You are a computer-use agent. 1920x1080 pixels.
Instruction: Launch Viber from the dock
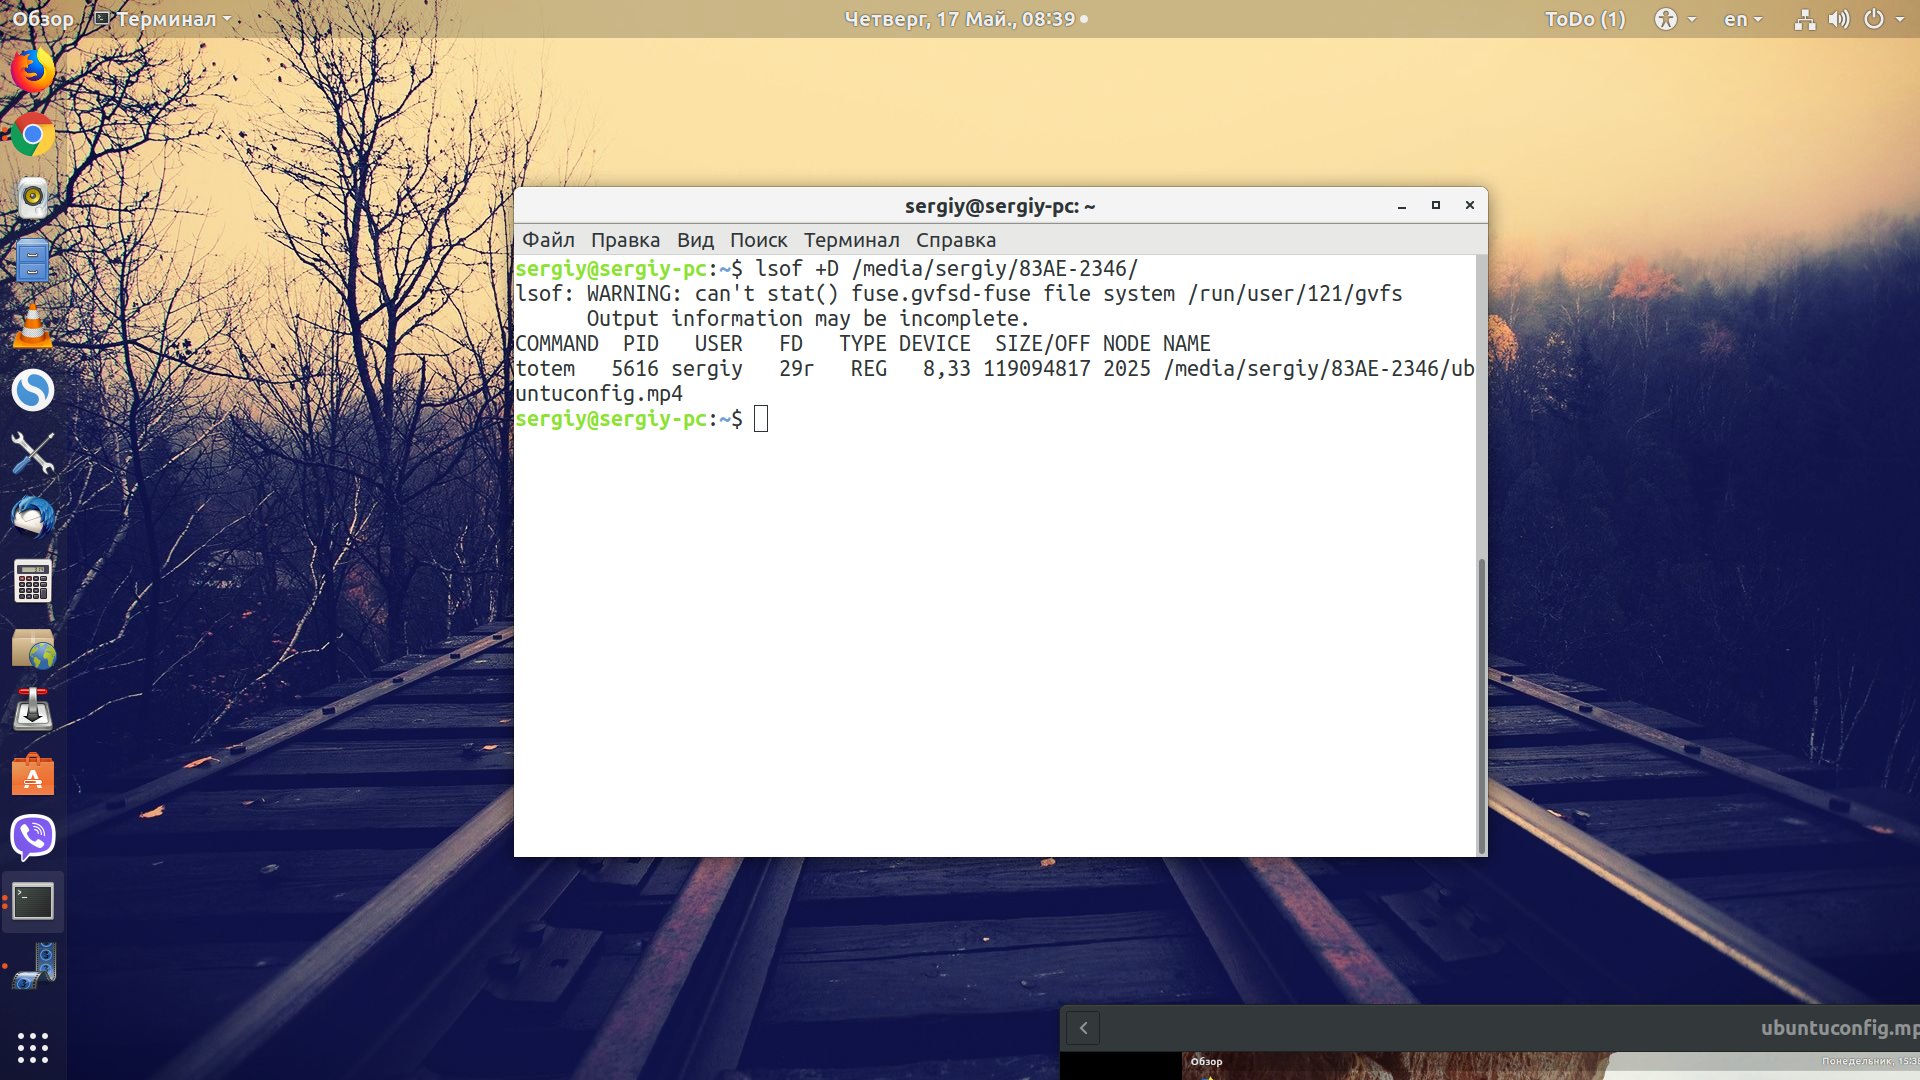[33, 838]
